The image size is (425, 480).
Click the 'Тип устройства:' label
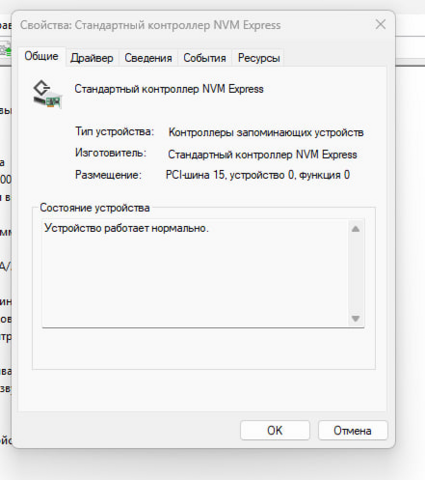pyautogui.click(x=114, y=132)
